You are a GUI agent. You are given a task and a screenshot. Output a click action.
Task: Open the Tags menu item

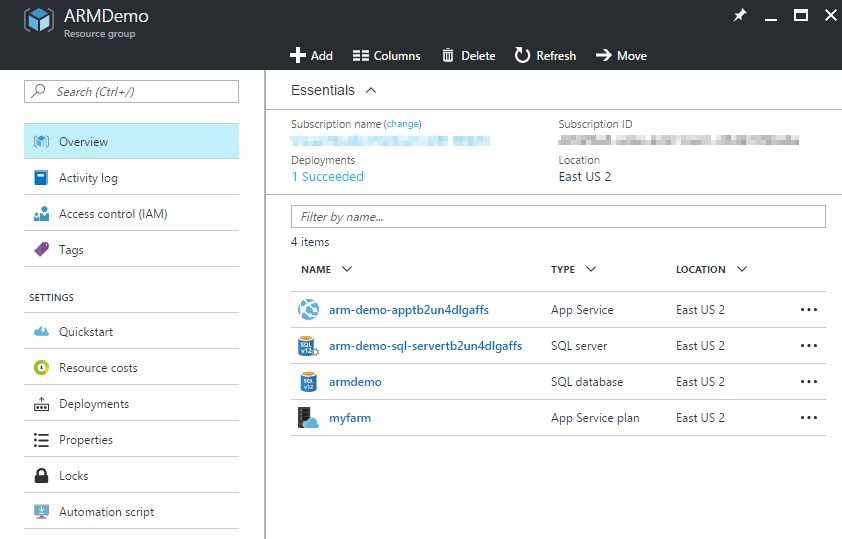[132, 249]
